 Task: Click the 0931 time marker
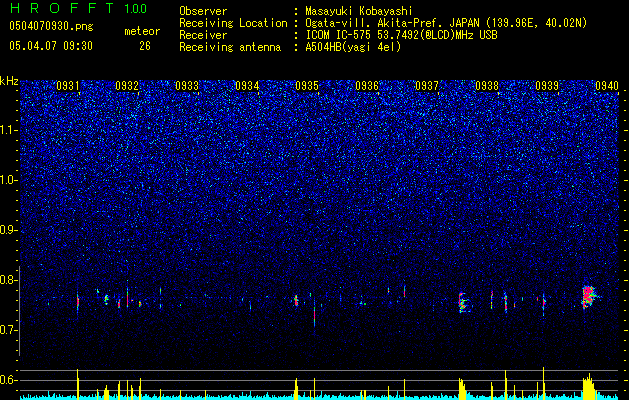[67, 85]
